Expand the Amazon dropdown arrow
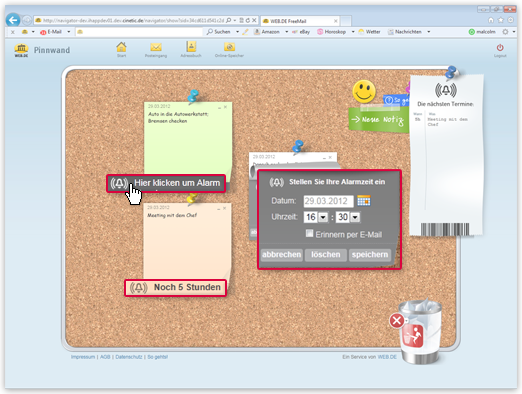Image resolution: width=522 pixels, height=394 pixels. [286, 32]
